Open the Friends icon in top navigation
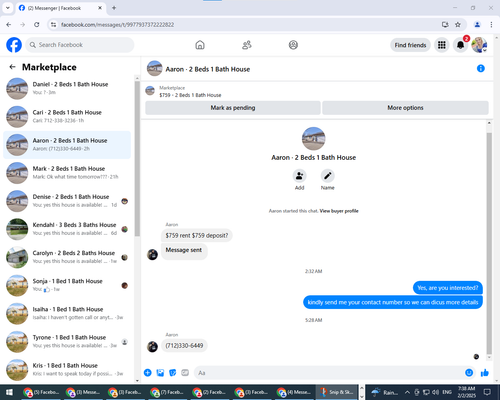Viewport: 500px width, 400px height. (x=247, y=45)
